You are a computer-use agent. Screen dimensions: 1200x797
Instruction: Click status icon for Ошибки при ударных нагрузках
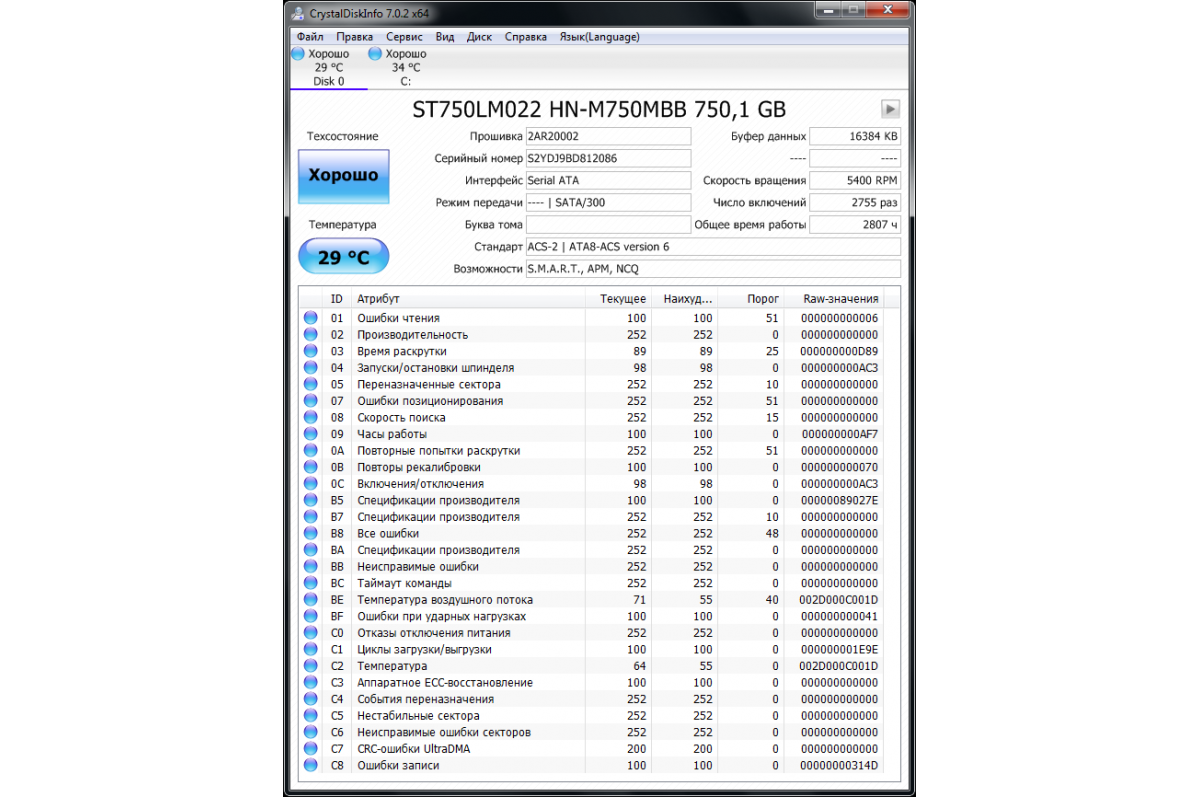coord(311,616)
